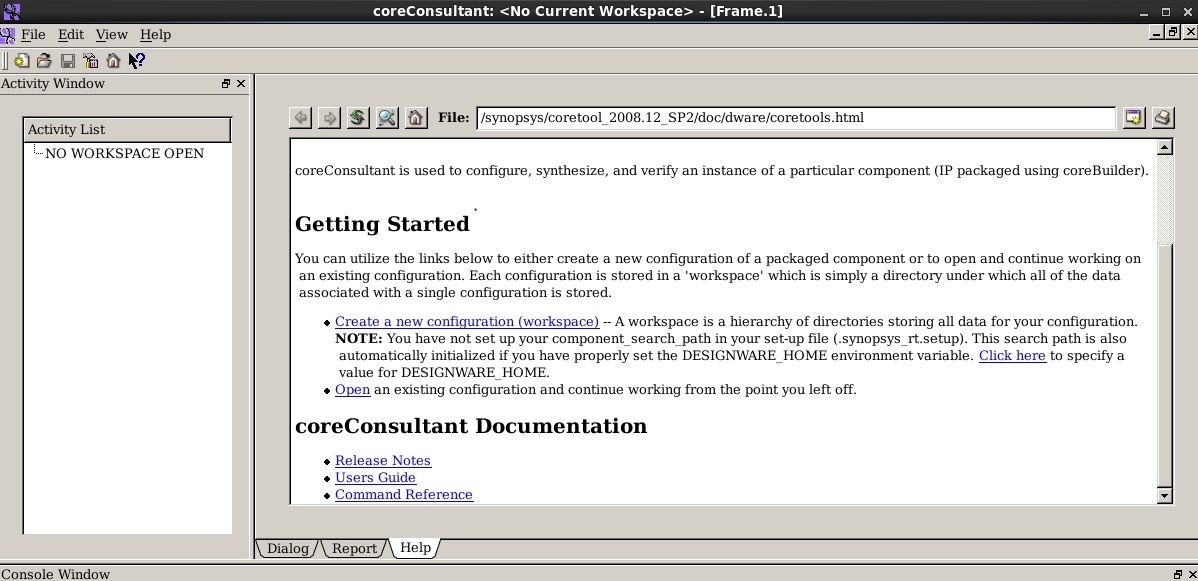Screen dimensions: 1198x581
Task: Close the Activity Window panel
Action: point(241,83)
